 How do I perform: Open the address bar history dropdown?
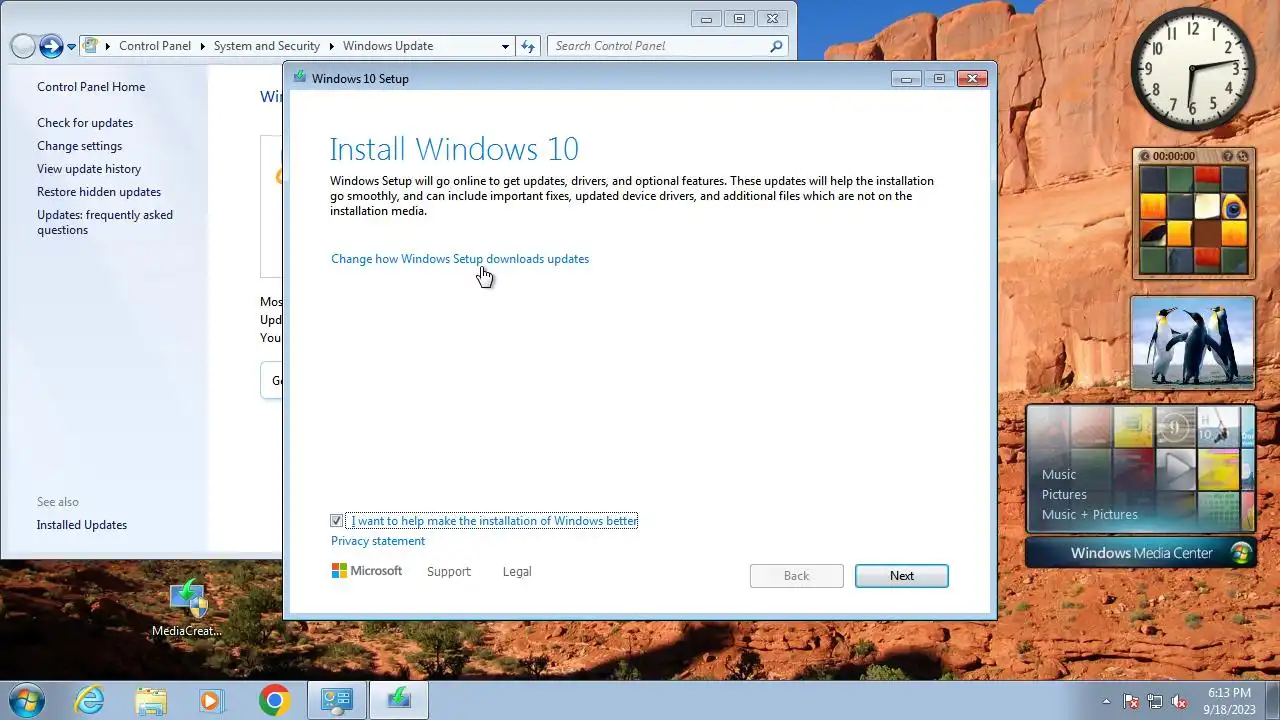point(505,46)
